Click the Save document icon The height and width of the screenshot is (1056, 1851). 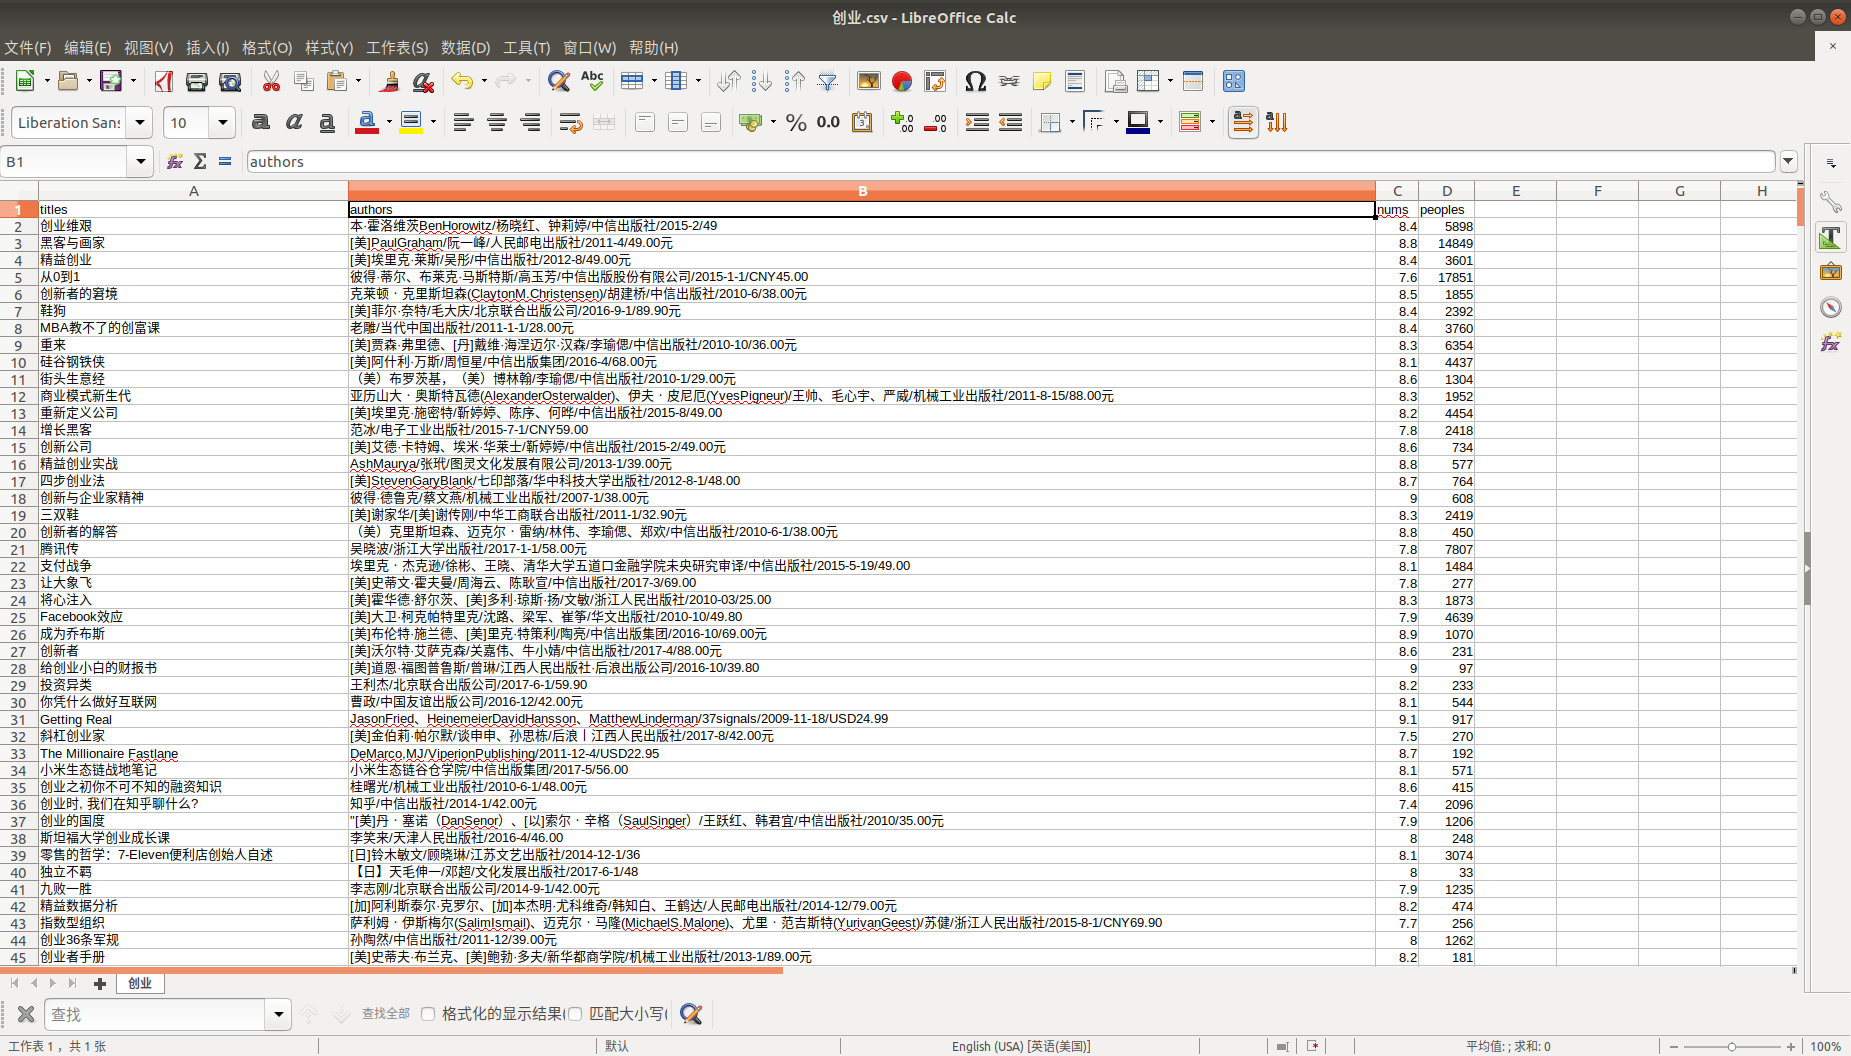(x=110, y=81)
